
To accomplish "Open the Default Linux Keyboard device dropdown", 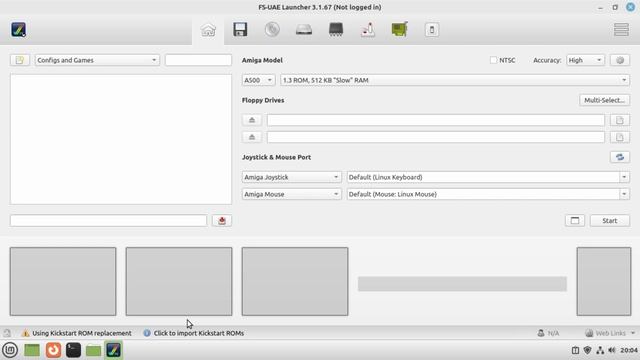I will coord(488,177).
